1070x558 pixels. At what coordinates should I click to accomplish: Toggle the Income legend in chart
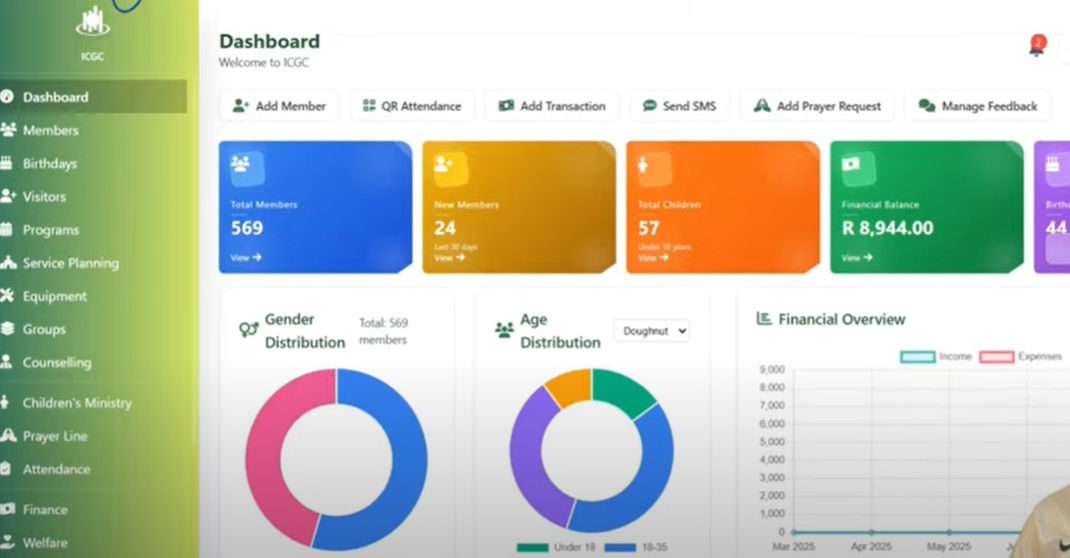(935, 356)
